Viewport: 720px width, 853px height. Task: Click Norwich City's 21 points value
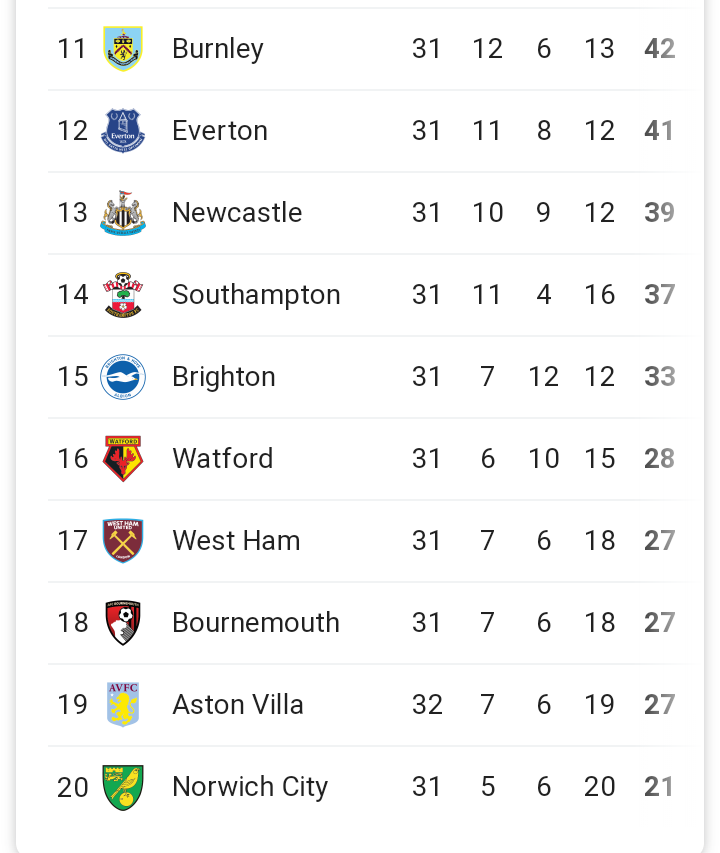pyautogui.click(x=659, y=787)
